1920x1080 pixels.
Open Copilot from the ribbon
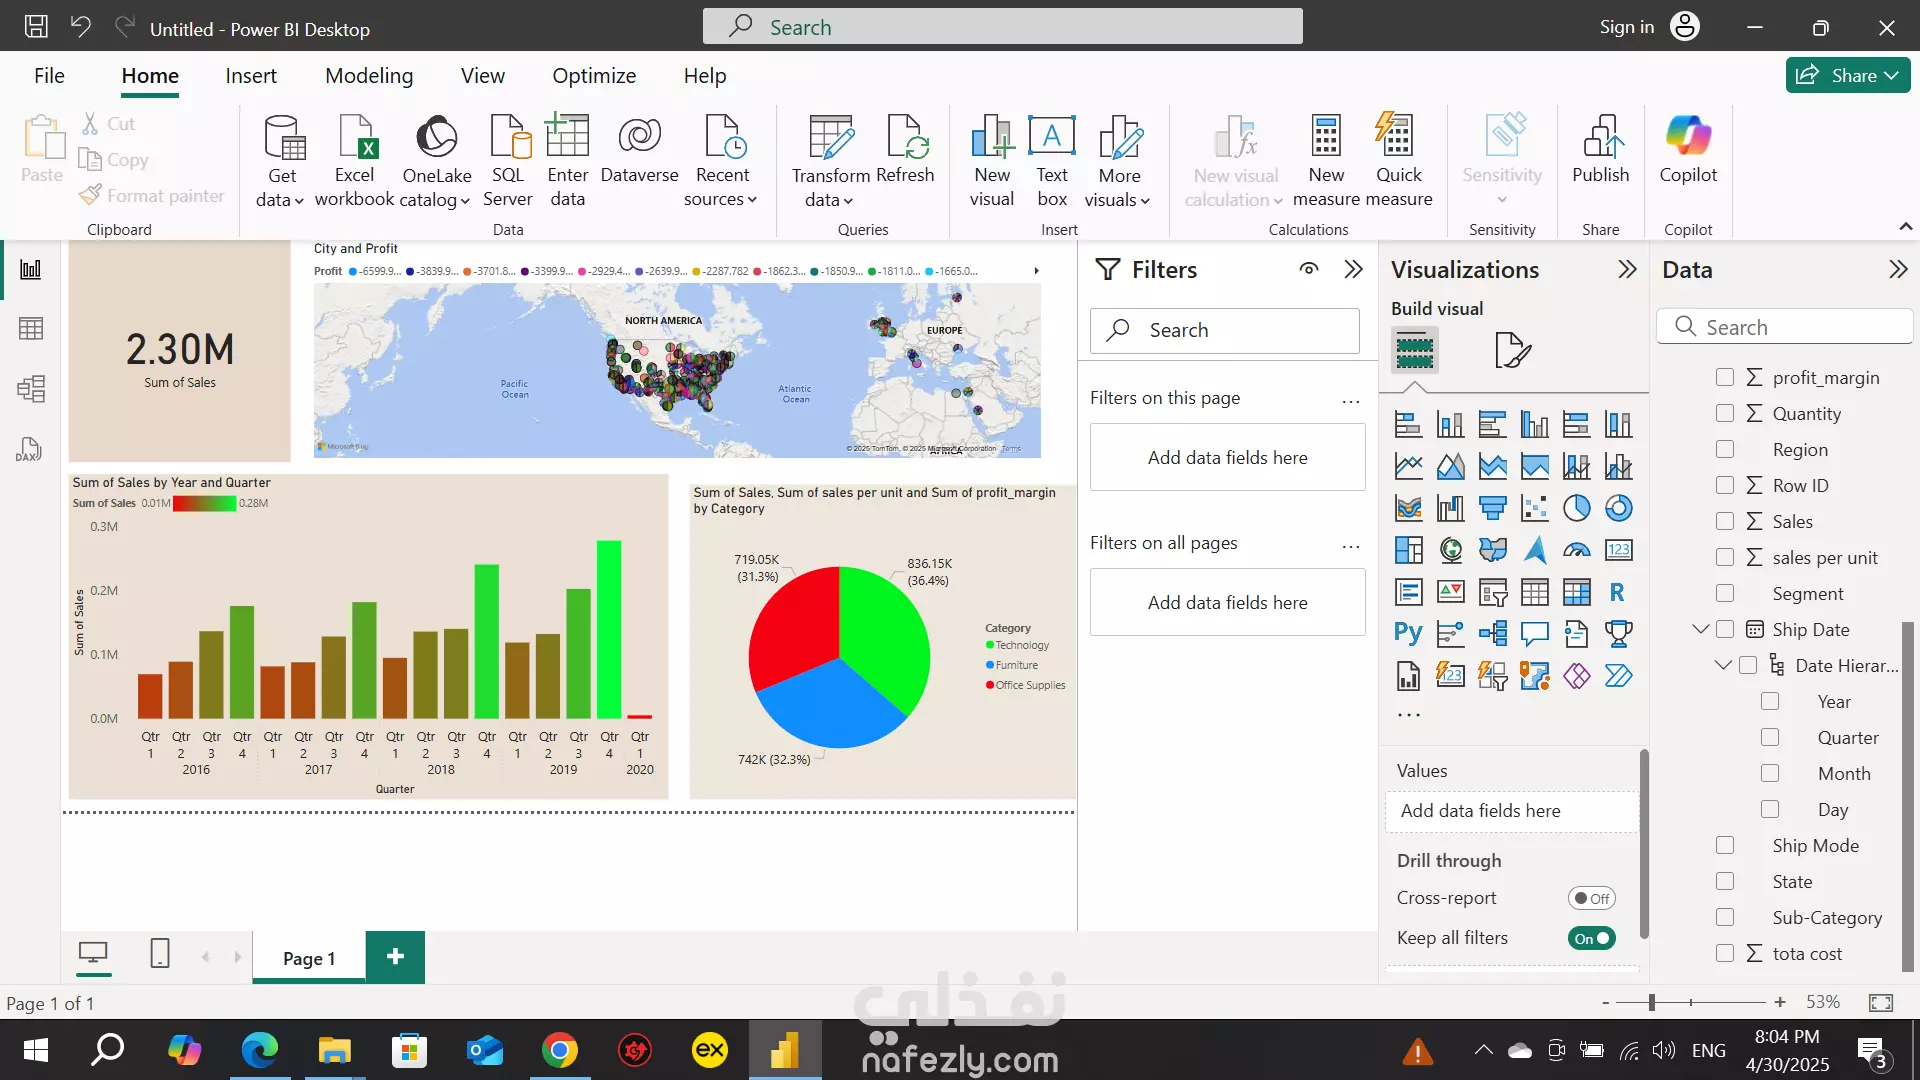coord(1688,150)
